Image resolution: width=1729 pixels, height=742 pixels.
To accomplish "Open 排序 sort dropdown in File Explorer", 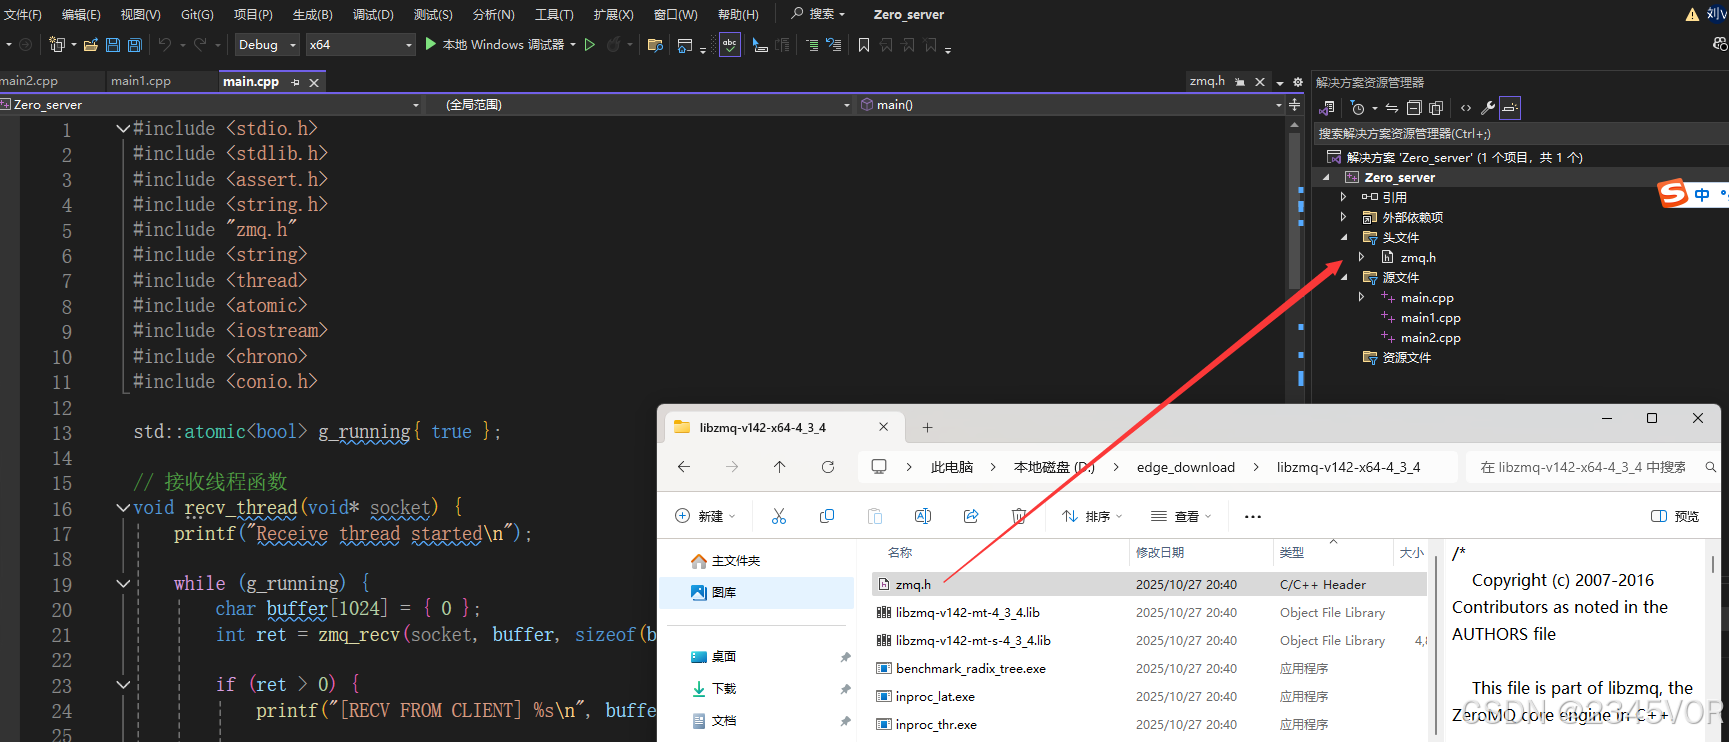I will pos(1092,516).
